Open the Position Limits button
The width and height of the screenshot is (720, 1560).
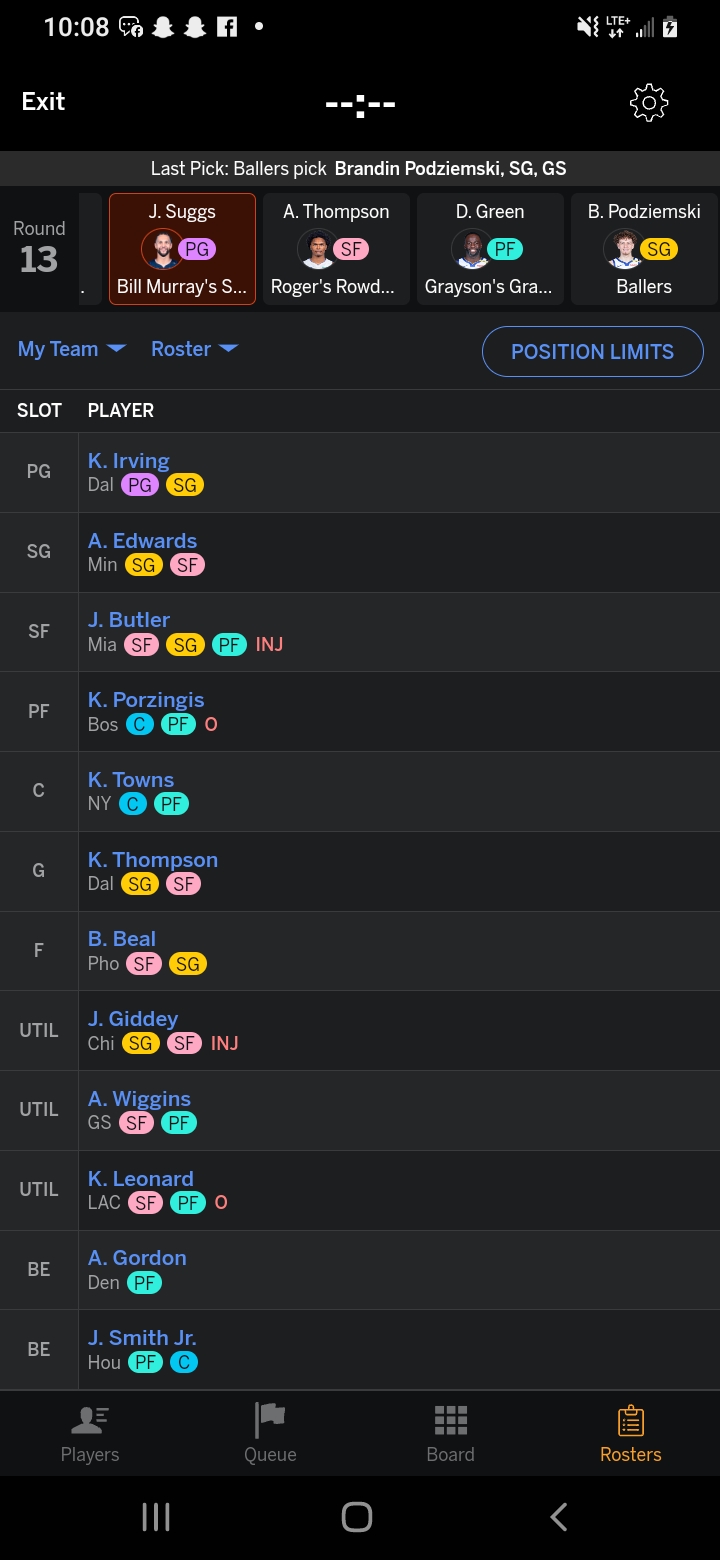click(592, 352)
